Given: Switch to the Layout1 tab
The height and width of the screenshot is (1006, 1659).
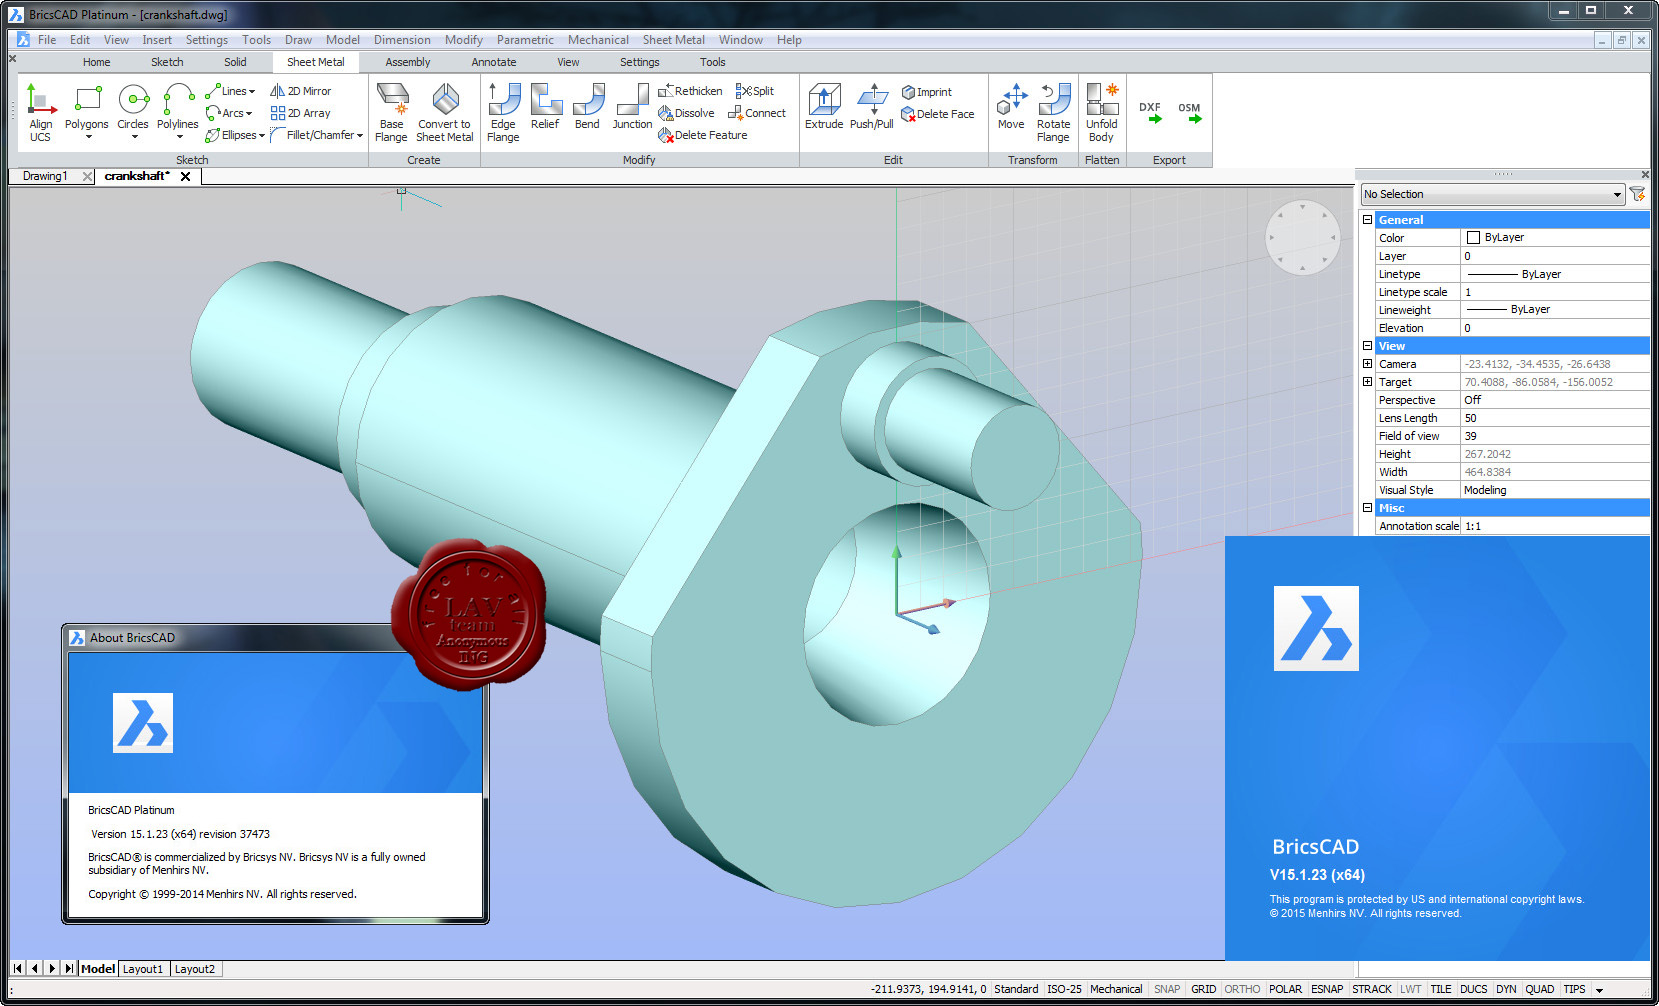Looking at the screenshot, I should click(x=143, y=969).
